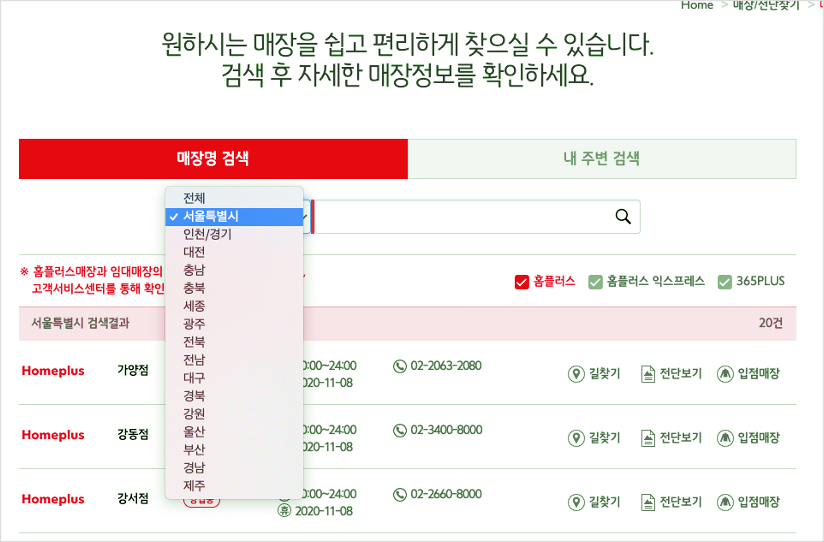This screenshot has width=824, height=542.
Task: Click 길찾기 pin icon in 가양점 row
Action: tap(576, 374)
